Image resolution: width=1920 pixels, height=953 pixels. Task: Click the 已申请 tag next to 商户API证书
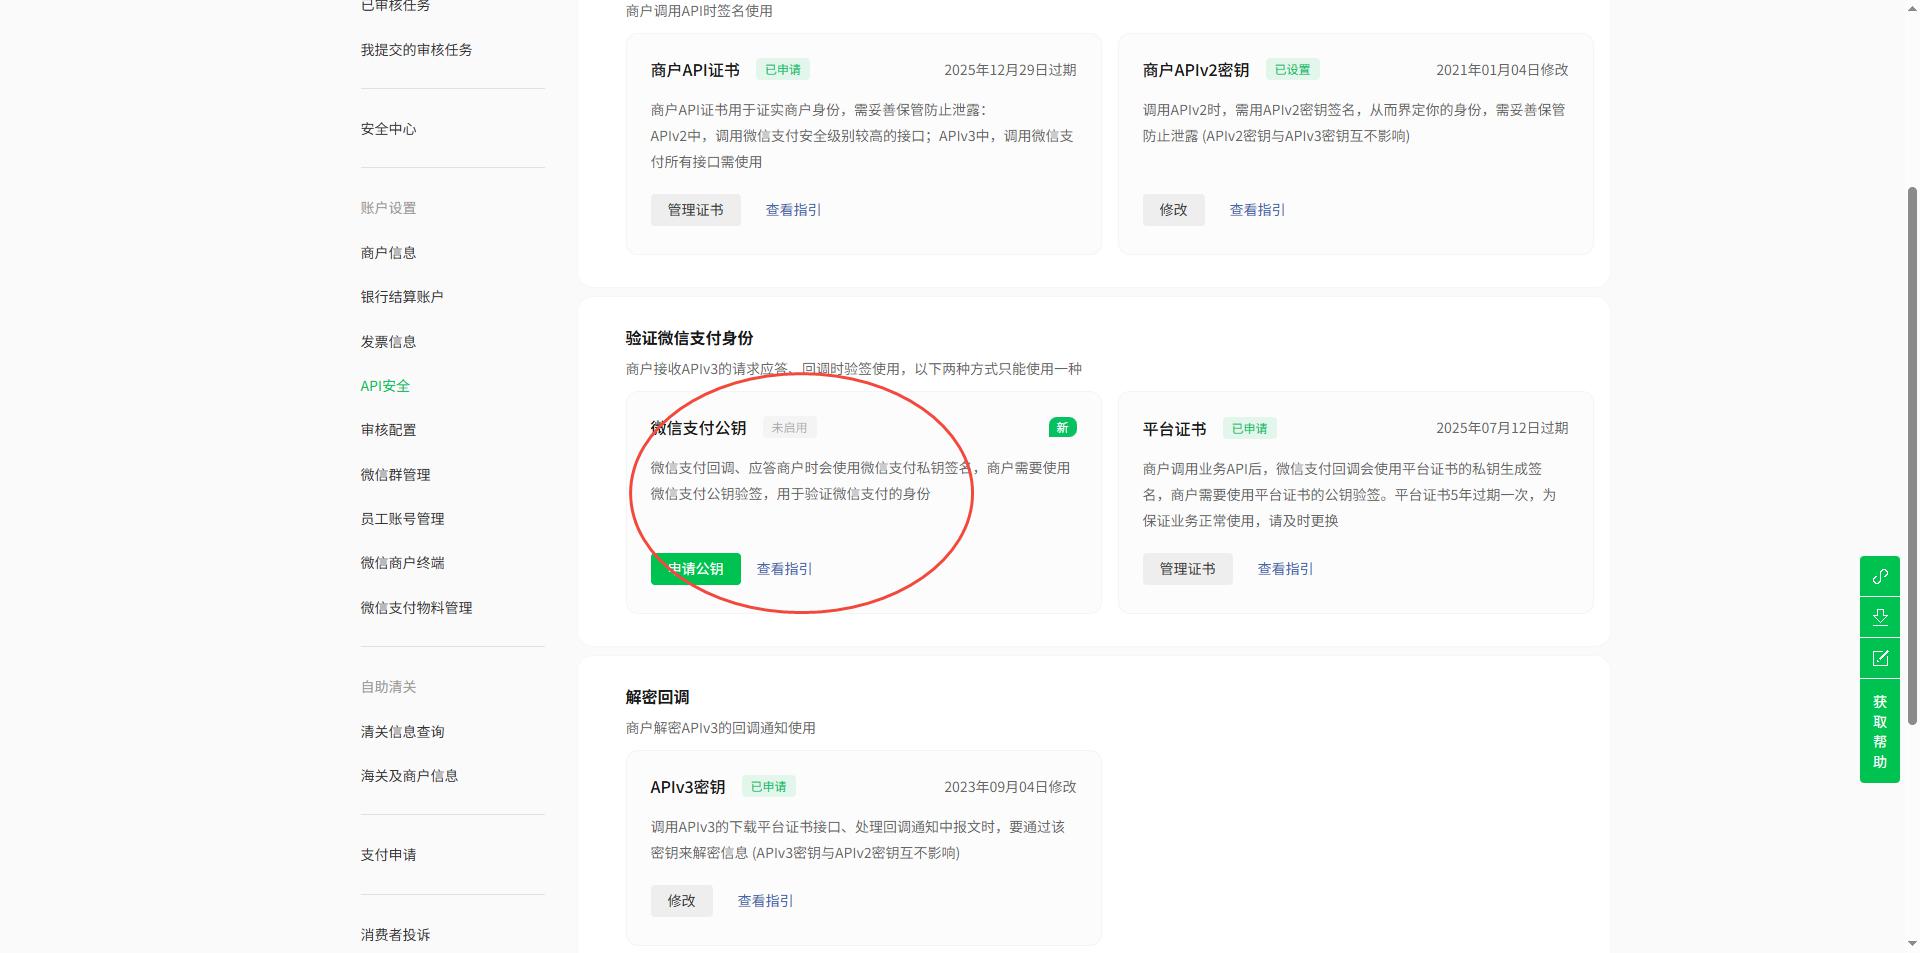782,70
